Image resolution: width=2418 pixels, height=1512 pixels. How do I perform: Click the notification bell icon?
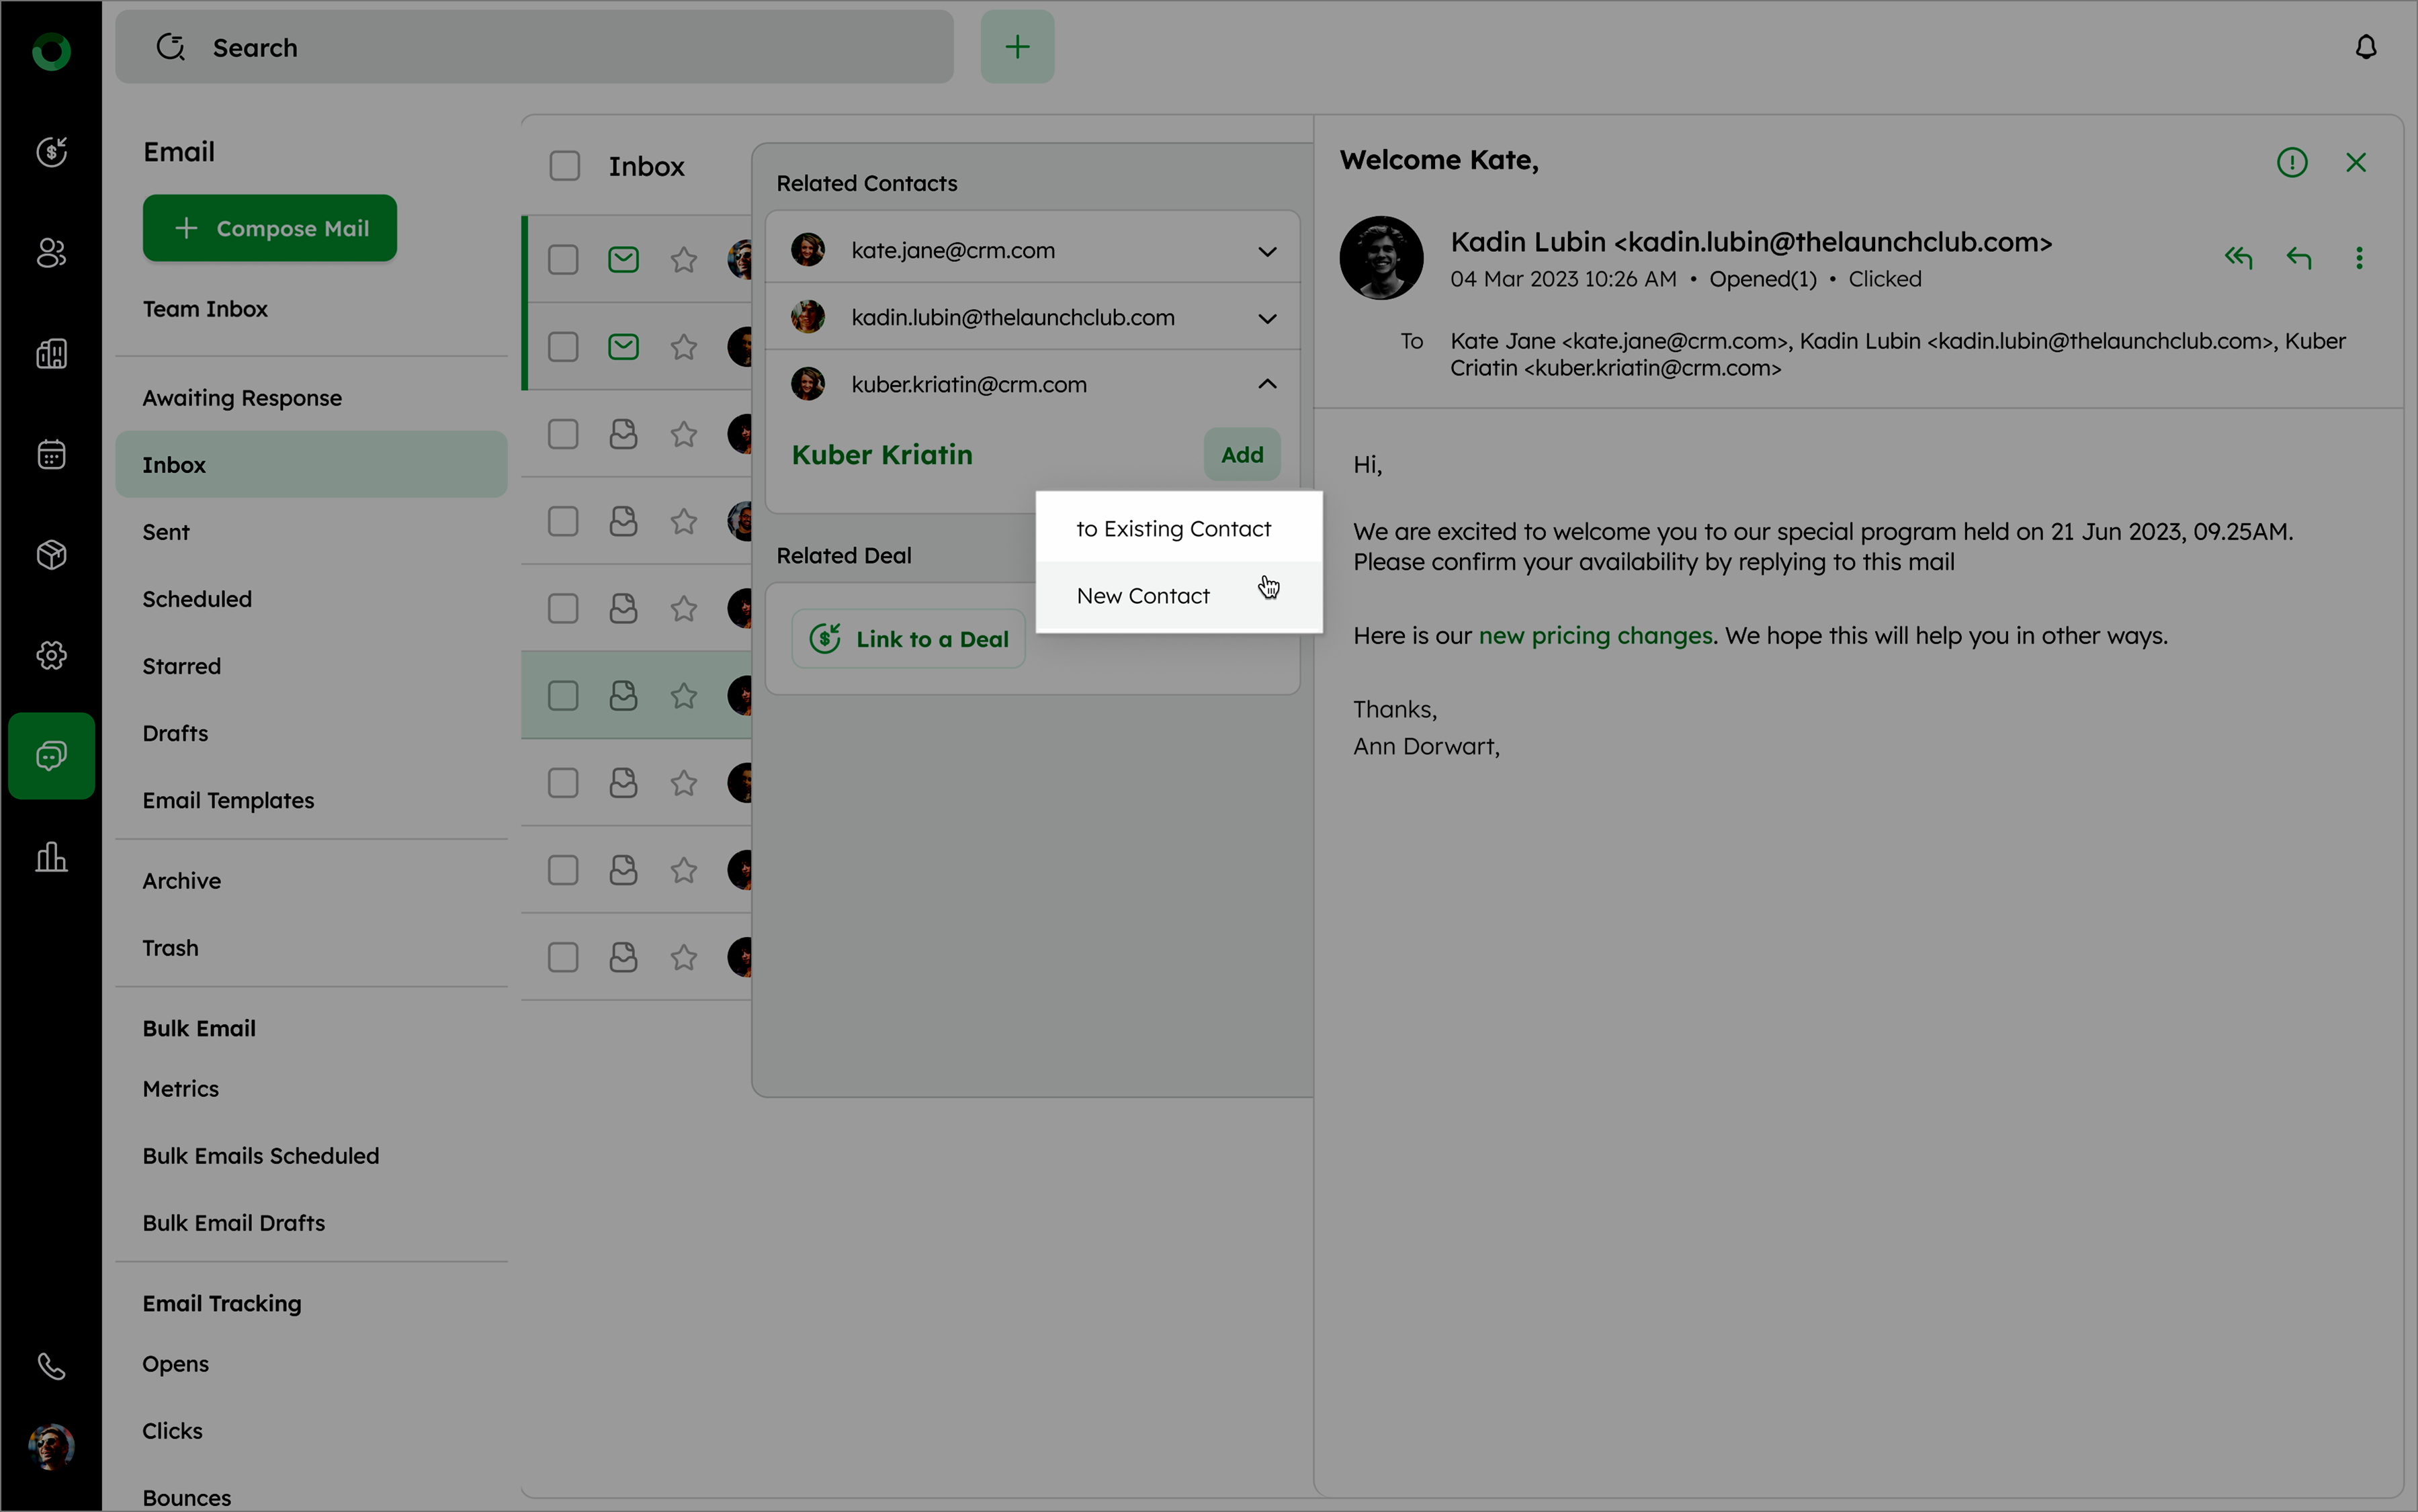(2365, 47)
